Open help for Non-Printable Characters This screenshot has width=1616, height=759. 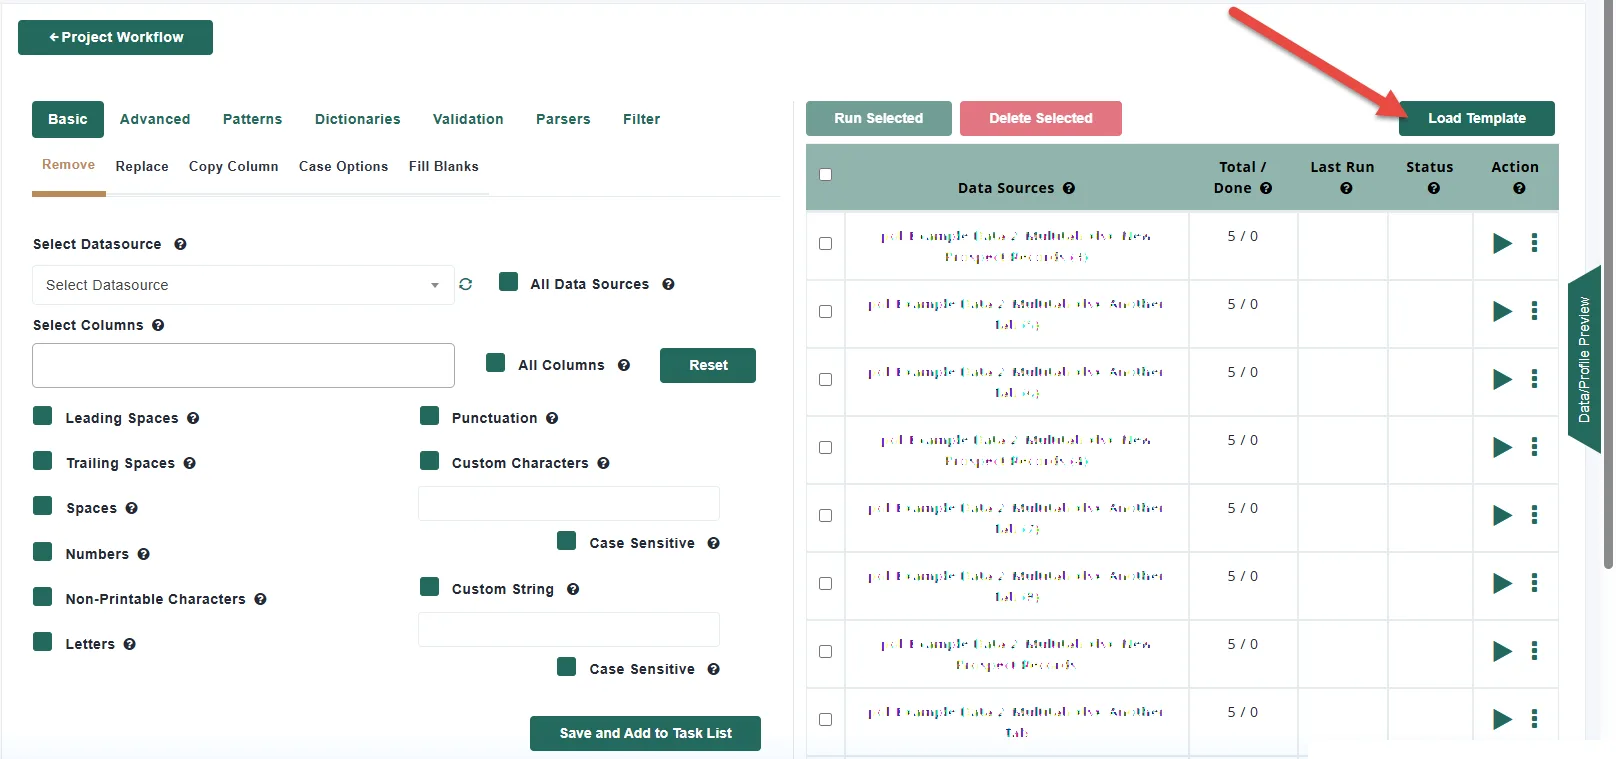pos(260,599)
